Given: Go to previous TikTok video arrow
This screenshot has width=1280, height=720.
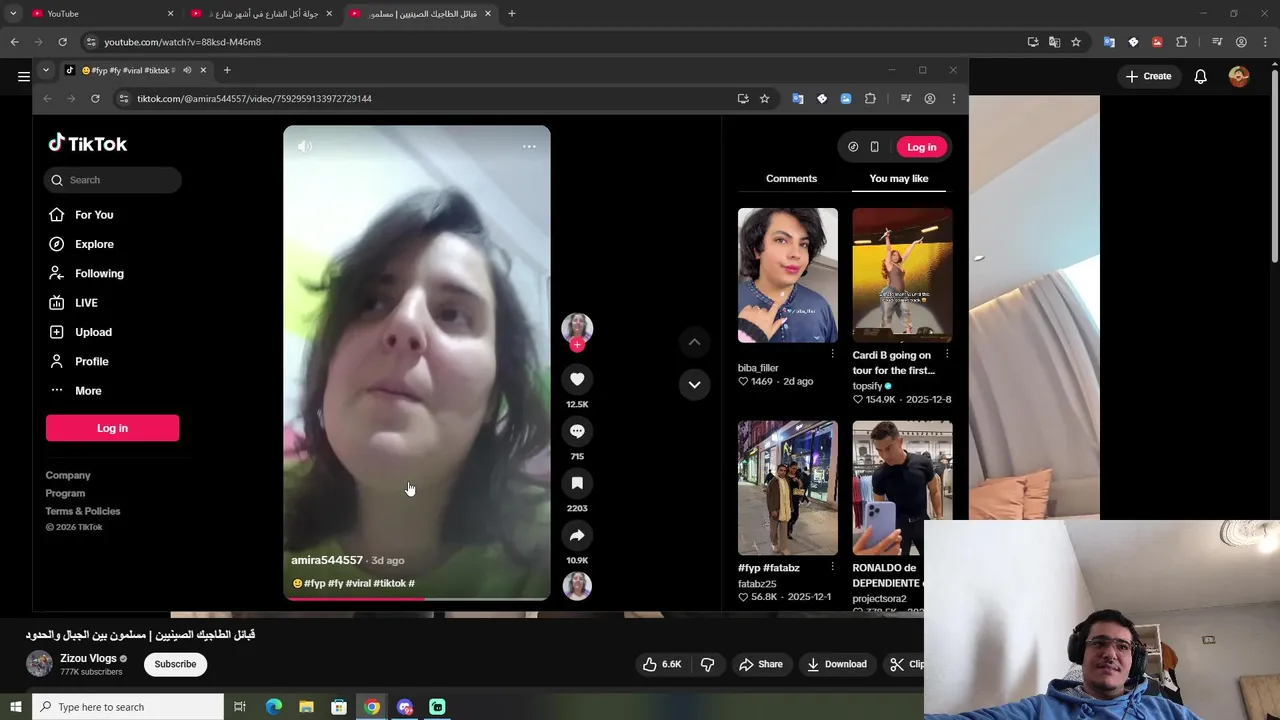Looking at the screenshot, I should pyautogui.click(x=694, y=342).
